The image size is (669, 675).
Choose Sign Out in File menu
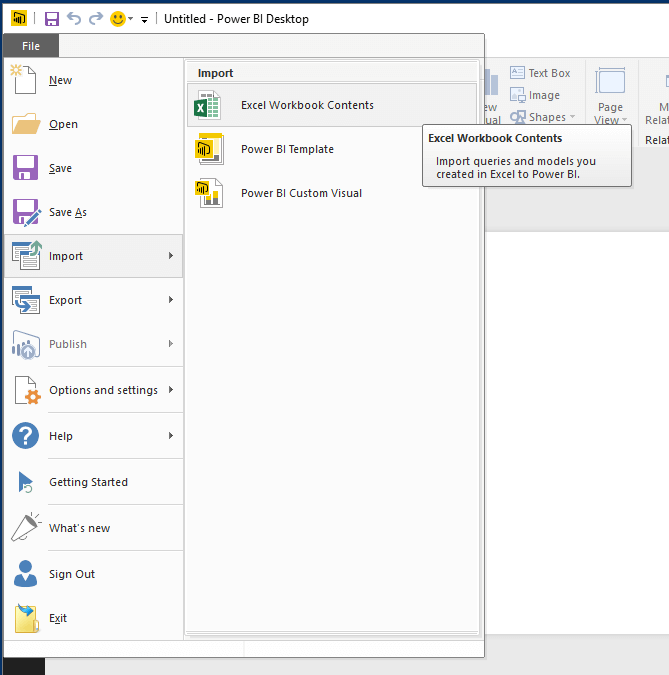point(93,574)
